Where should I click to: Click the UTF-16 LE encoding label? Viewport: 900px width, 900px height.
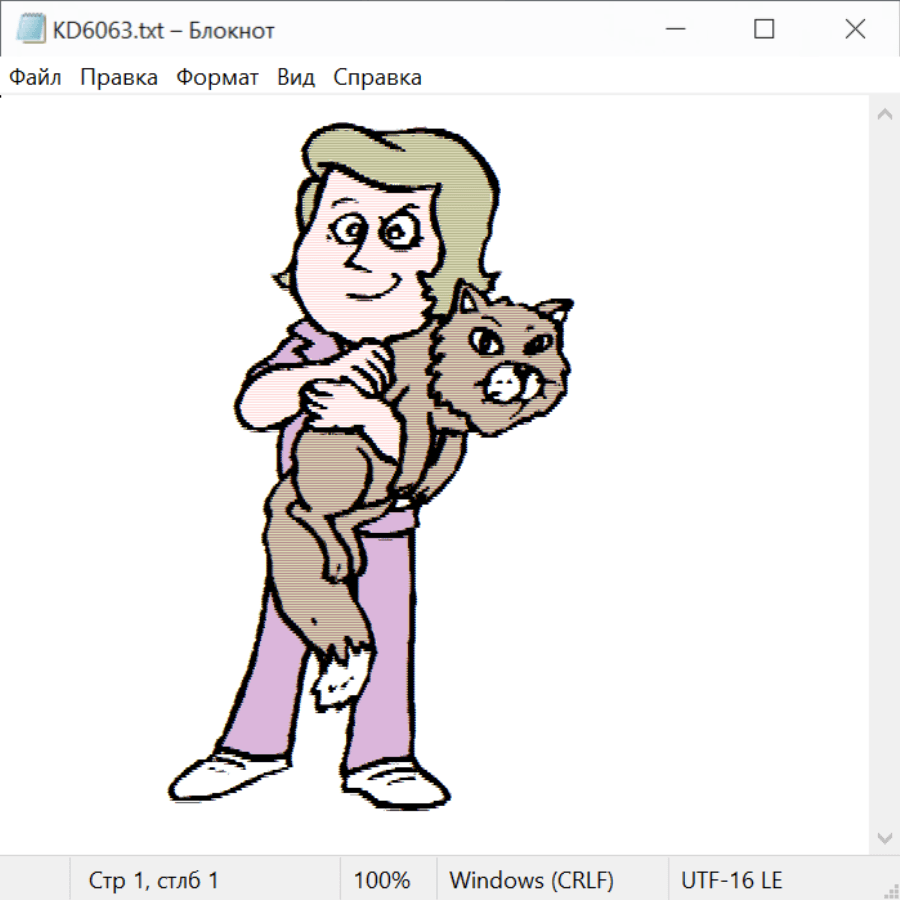click(x=731, y=880)
